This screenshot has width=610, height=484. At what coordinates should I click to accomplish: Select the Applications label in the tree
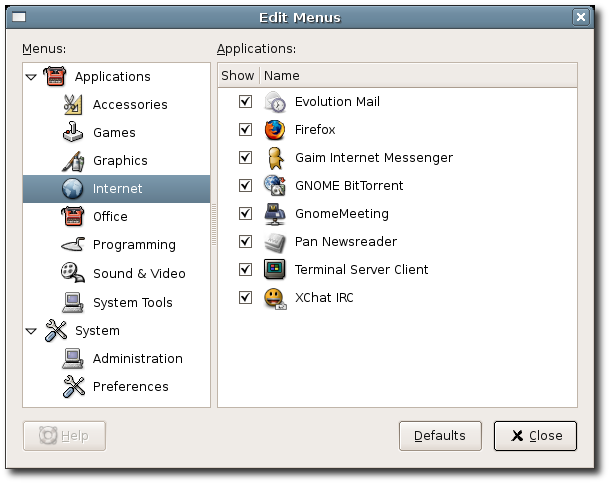tap(113, 77)
